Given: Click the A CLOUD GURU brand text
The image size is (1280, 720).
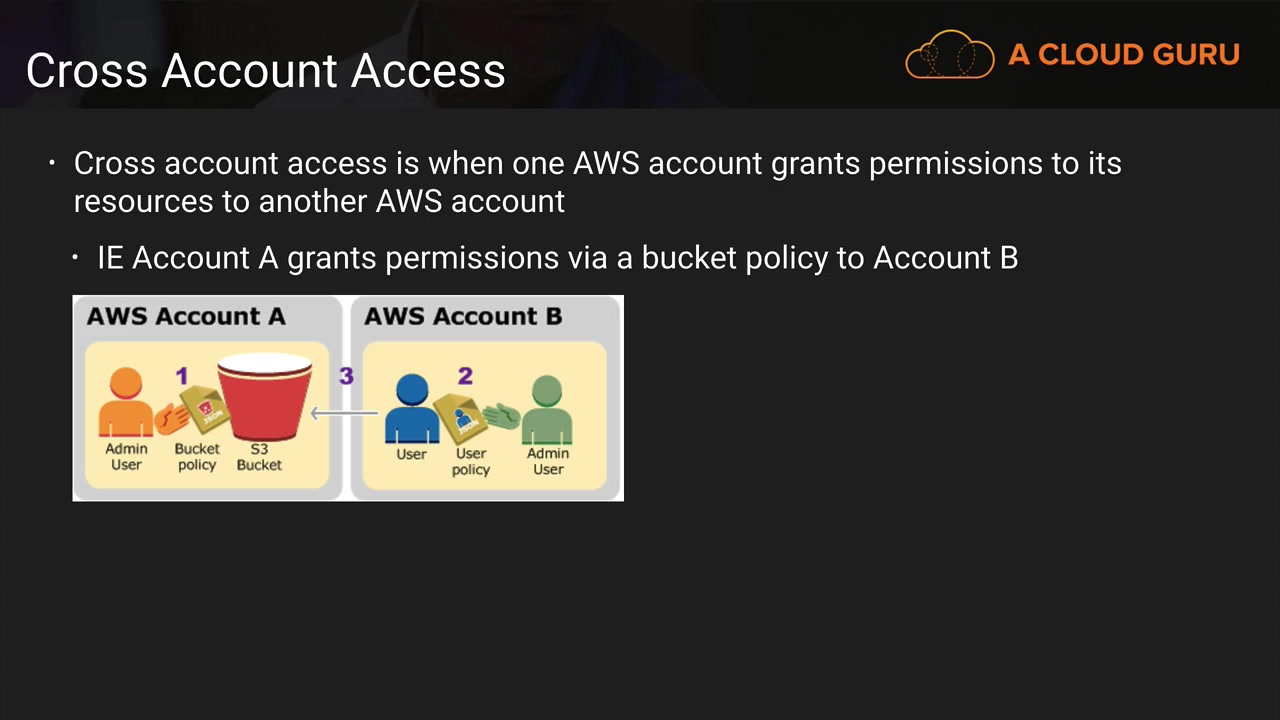Looking at the screenshot, I should pyautogui.click(x=1124, y=54).
